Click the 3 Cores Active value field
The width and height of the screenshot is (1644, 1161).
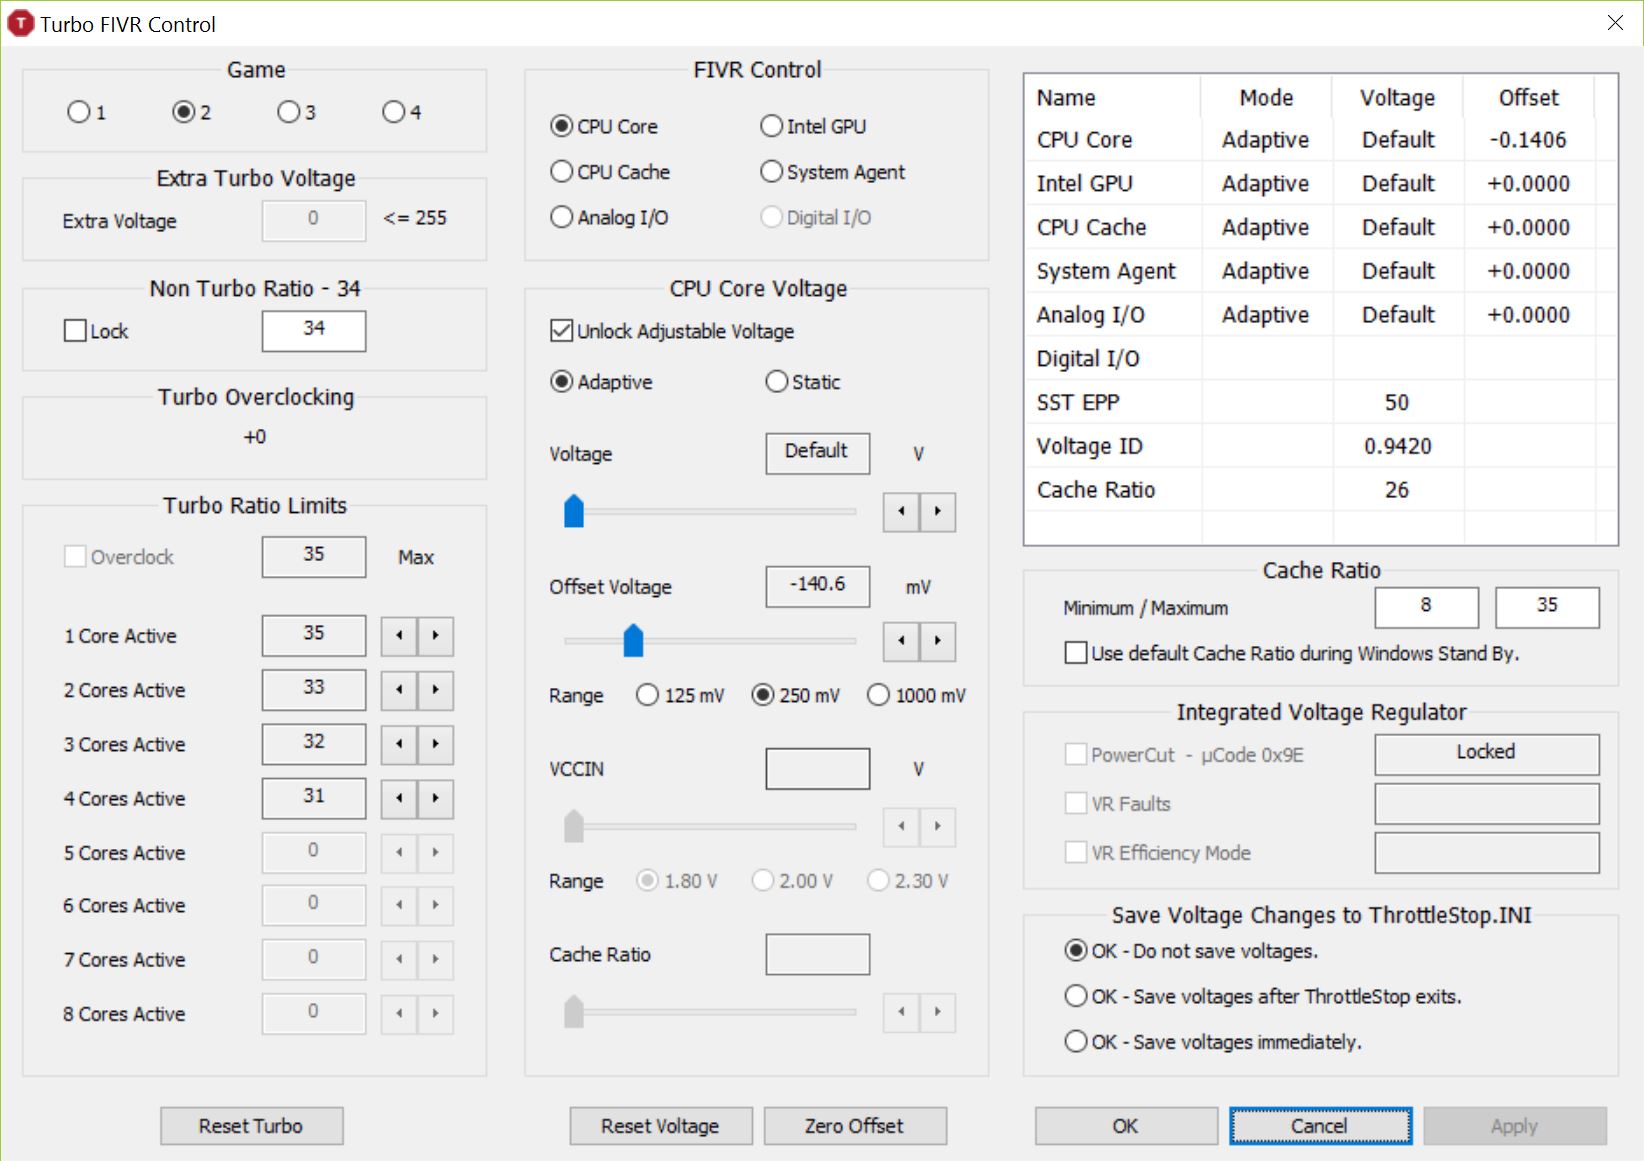coord(314,744)
